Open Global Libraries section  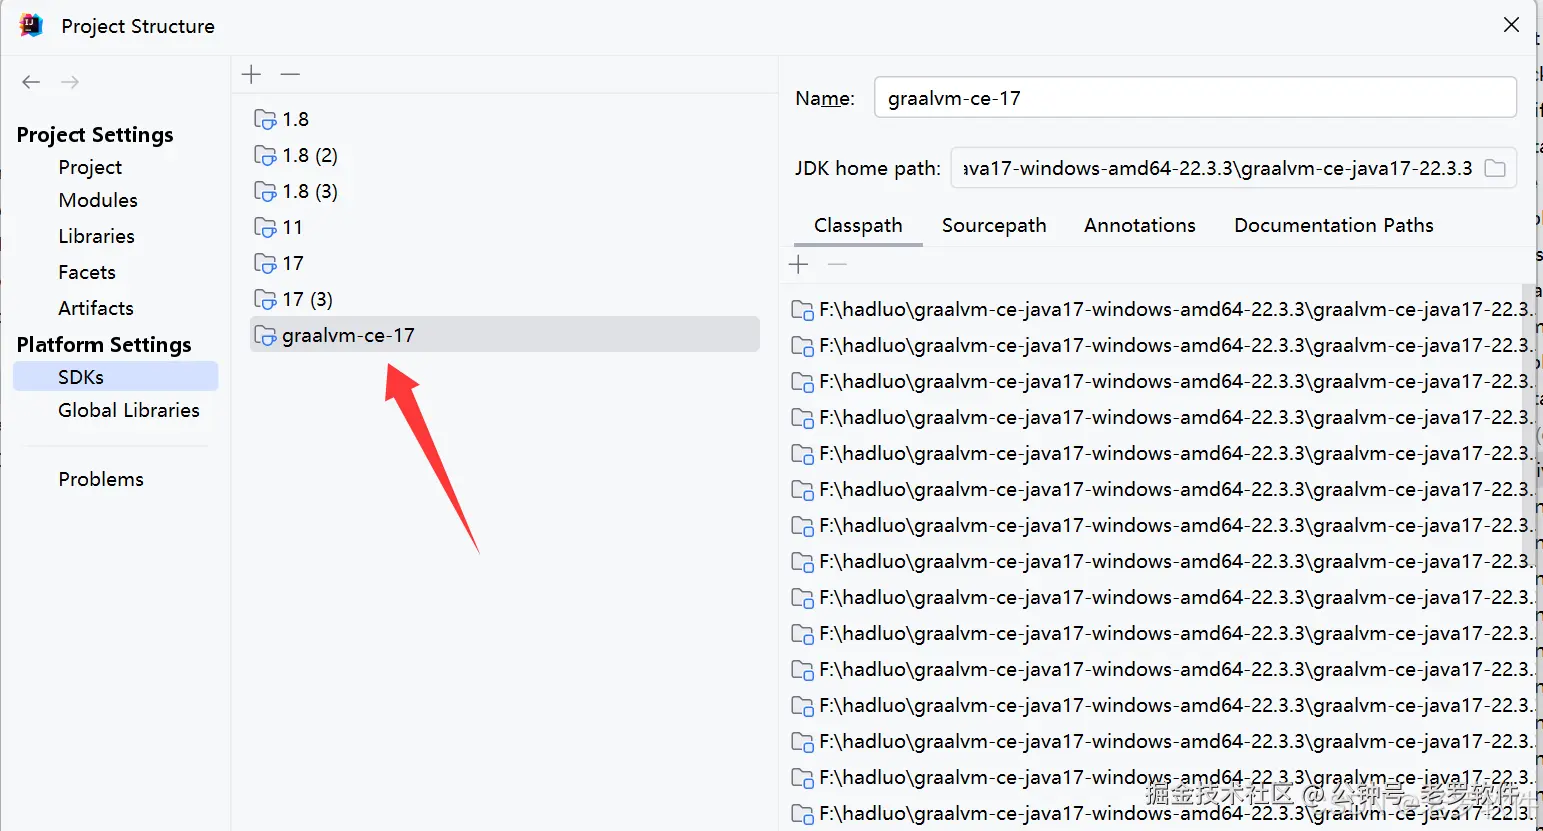(x=129, y=410)
